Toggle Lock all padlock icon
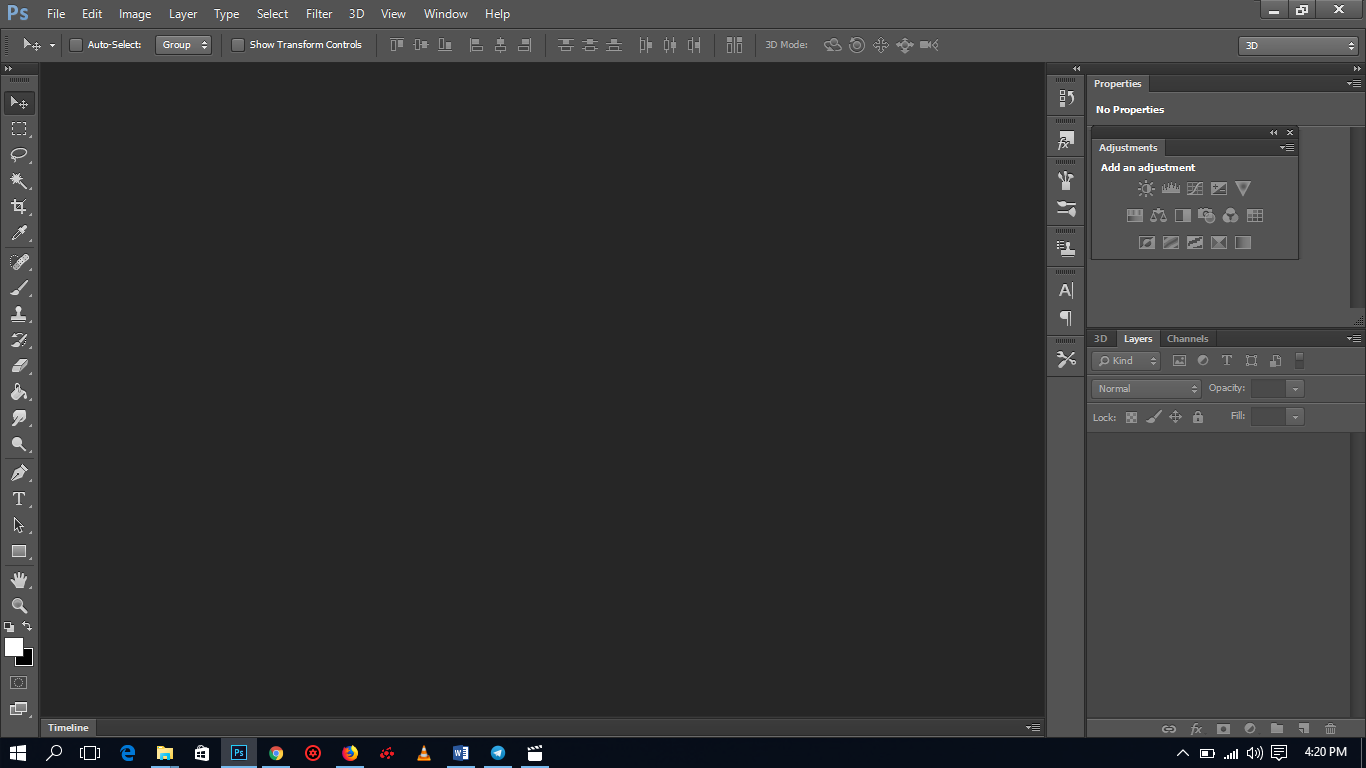 (1198, 417)
